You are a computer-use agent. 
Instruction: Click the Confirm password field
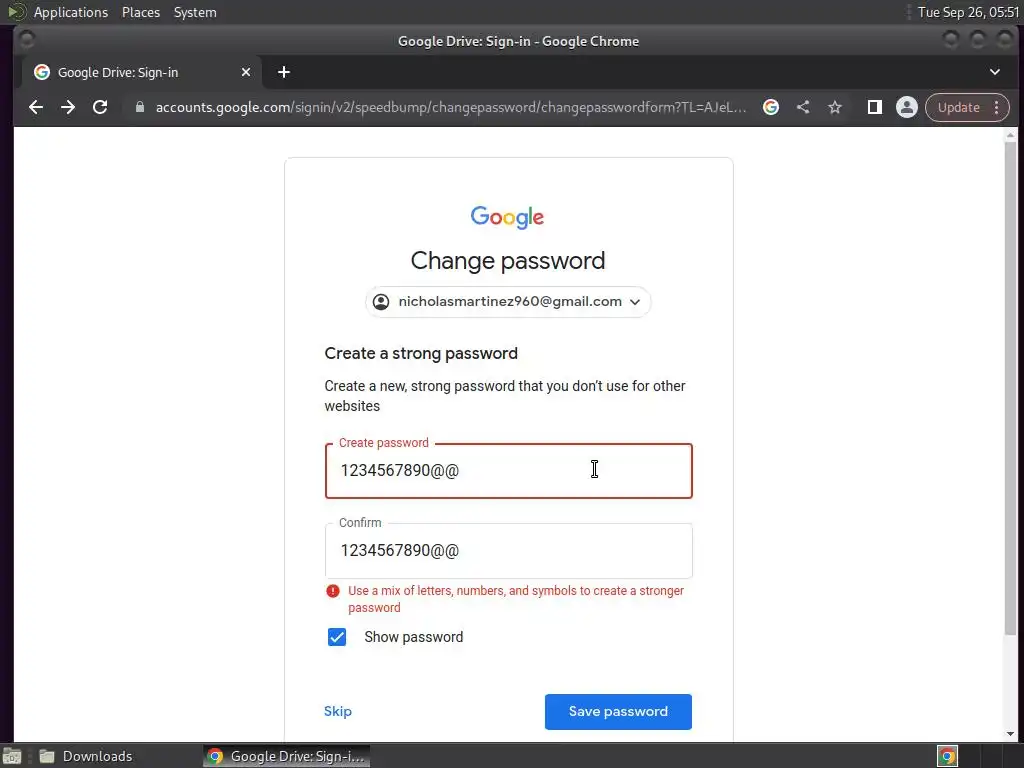point(509,551)
